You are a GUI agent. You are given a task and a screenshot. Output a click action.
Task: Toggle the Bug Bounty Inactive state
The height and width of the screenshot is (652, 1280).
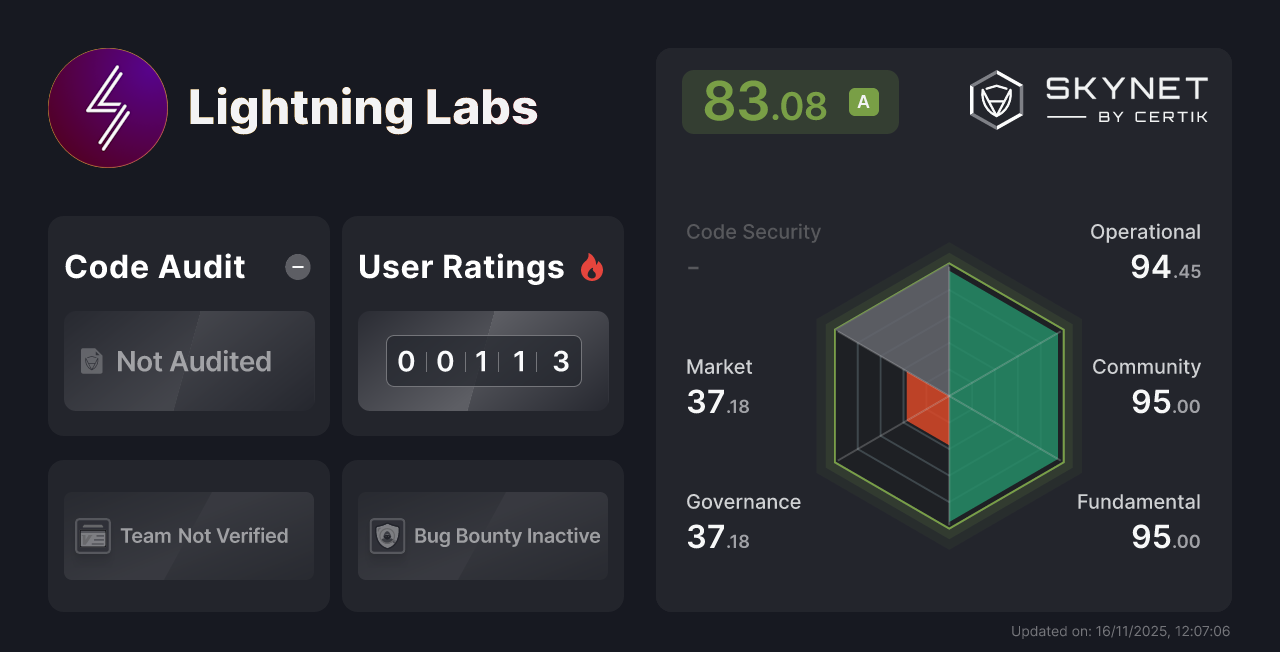[482, 536]
